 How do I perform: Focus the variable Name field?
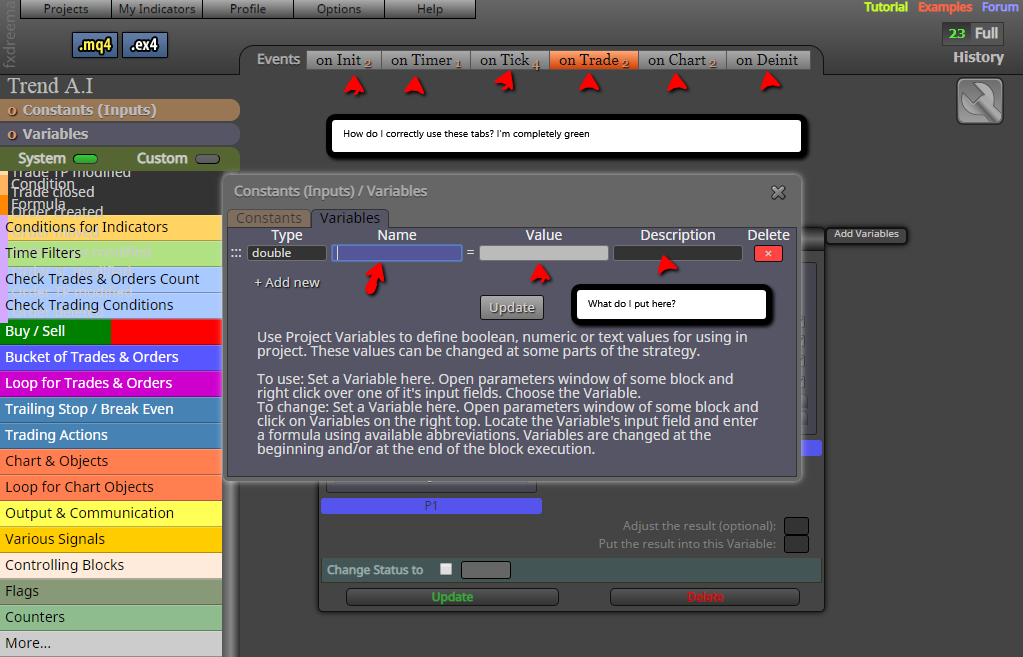pyautogui.click(x=397, y=253)
